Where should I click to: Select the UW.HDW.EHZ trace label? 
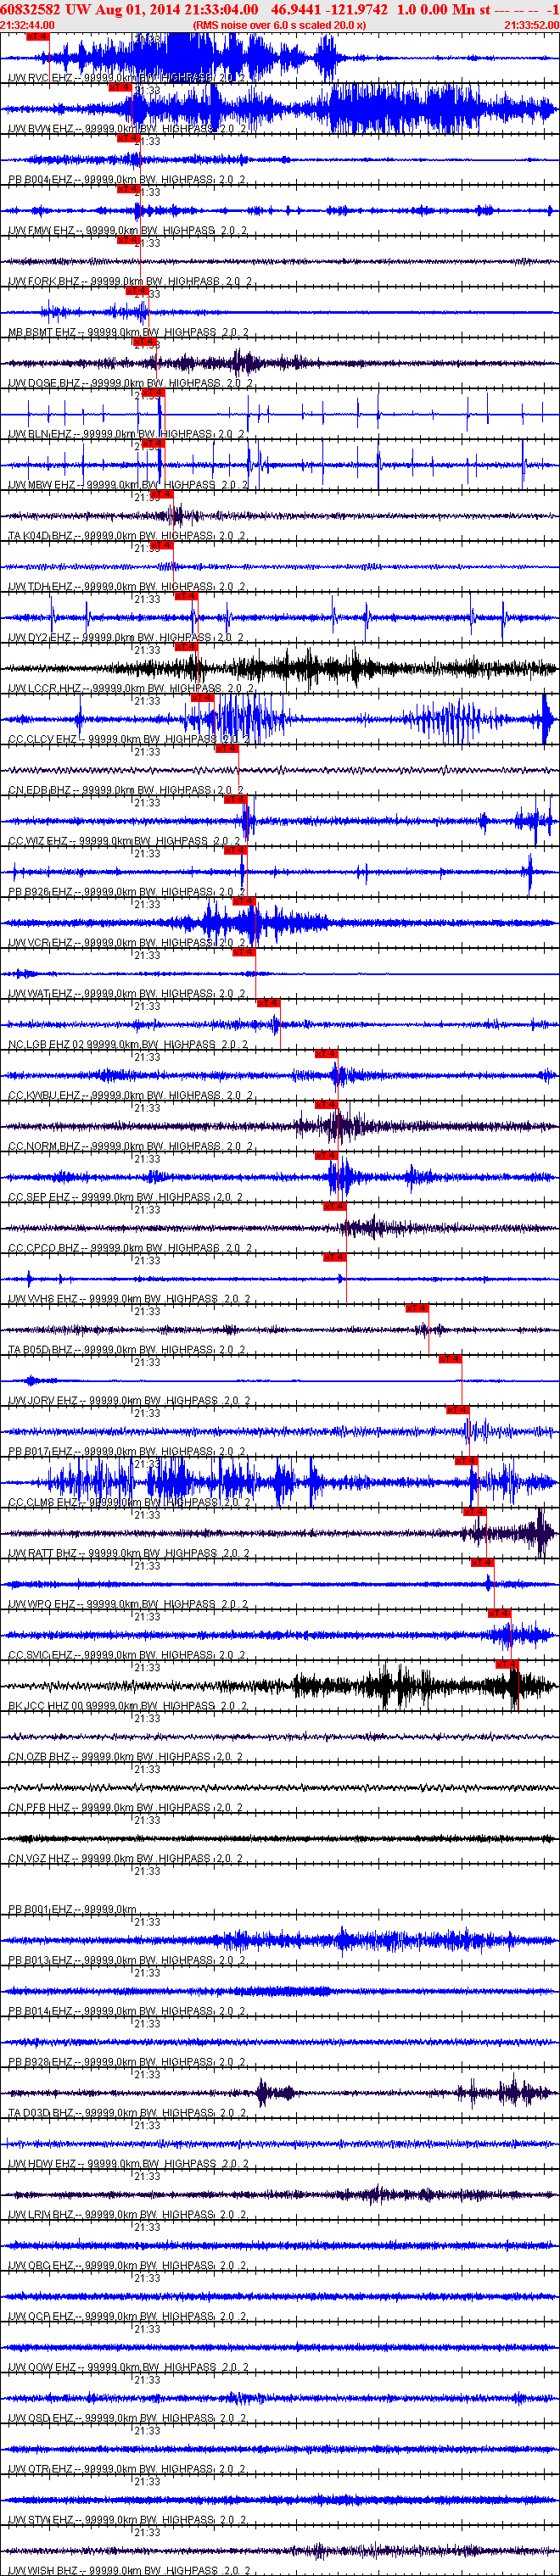pos(127,2165)
